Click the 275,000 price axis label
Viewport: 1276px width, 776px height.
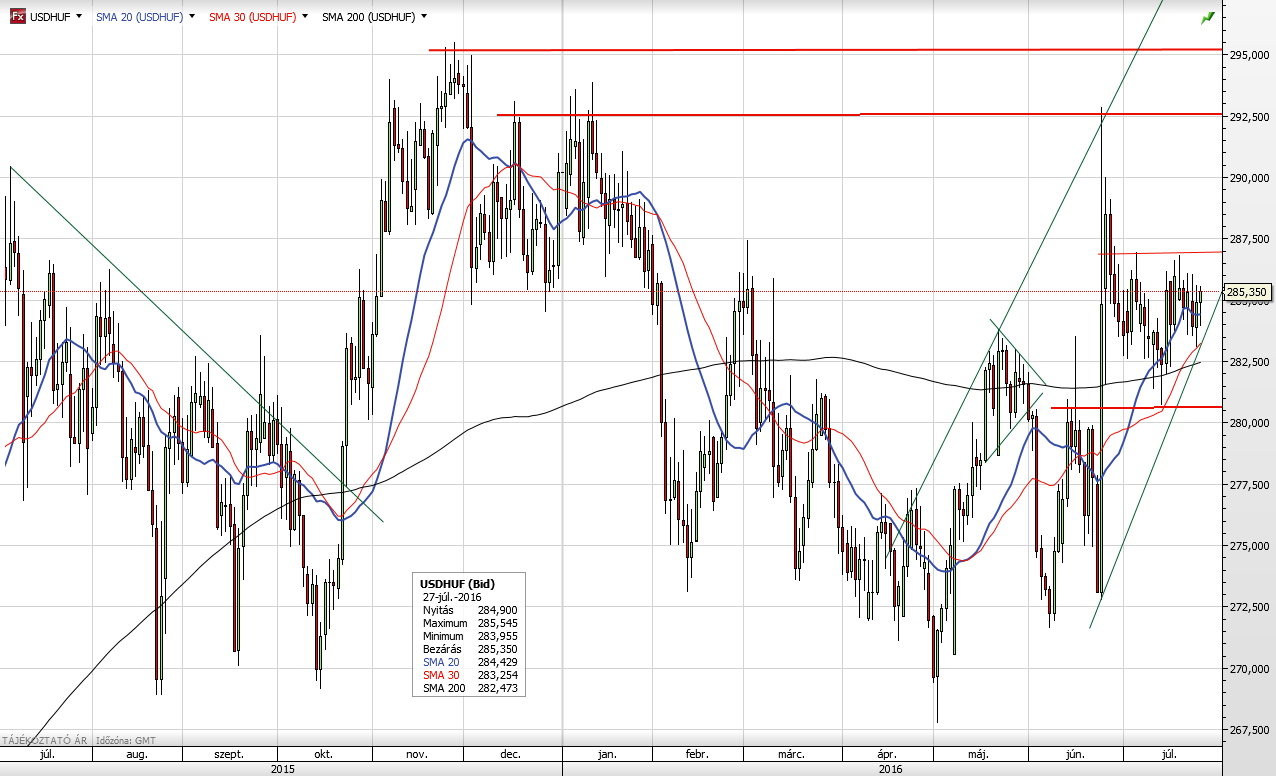[x=1247, y=546]
